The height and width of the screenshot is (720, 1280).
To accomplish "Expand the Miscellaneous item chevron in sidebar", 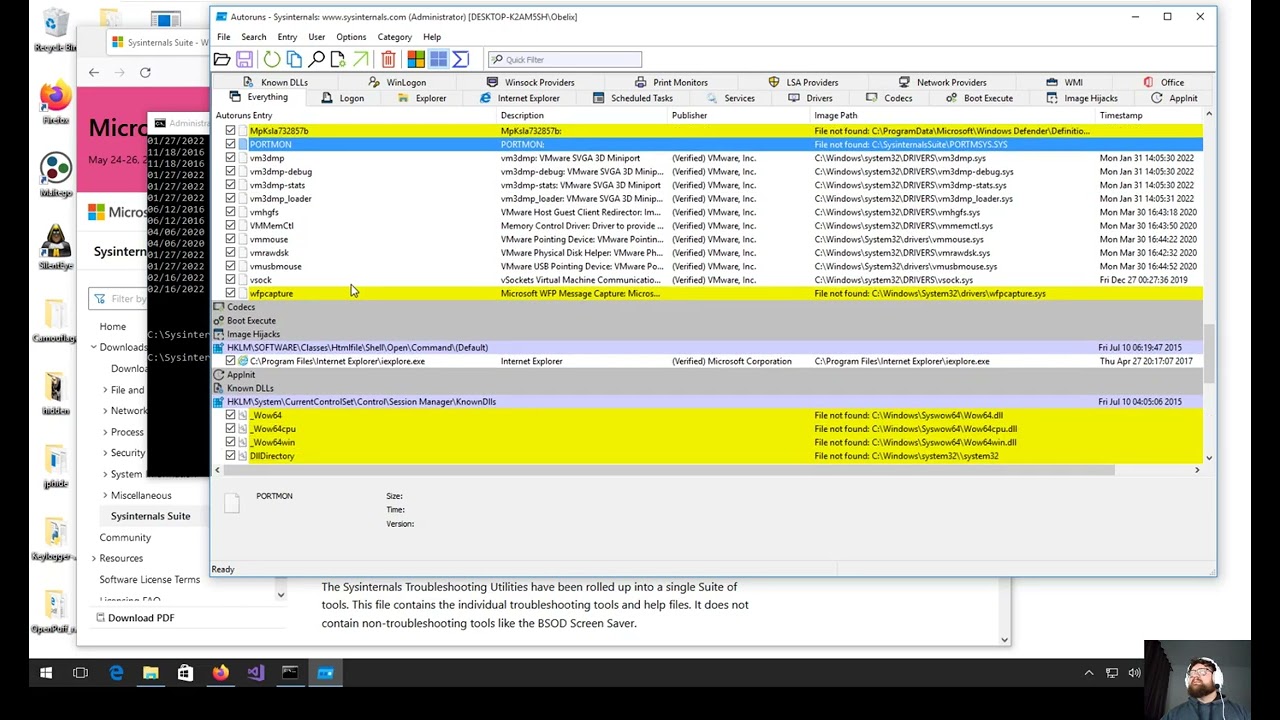I will tap(105, 495).
